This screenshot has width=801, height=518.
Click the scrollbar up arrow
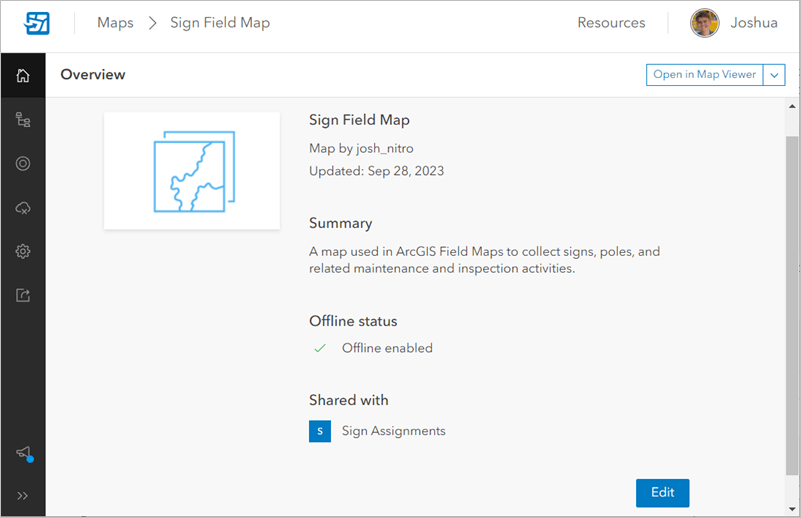pyautogui.click(x=792, y=106)
